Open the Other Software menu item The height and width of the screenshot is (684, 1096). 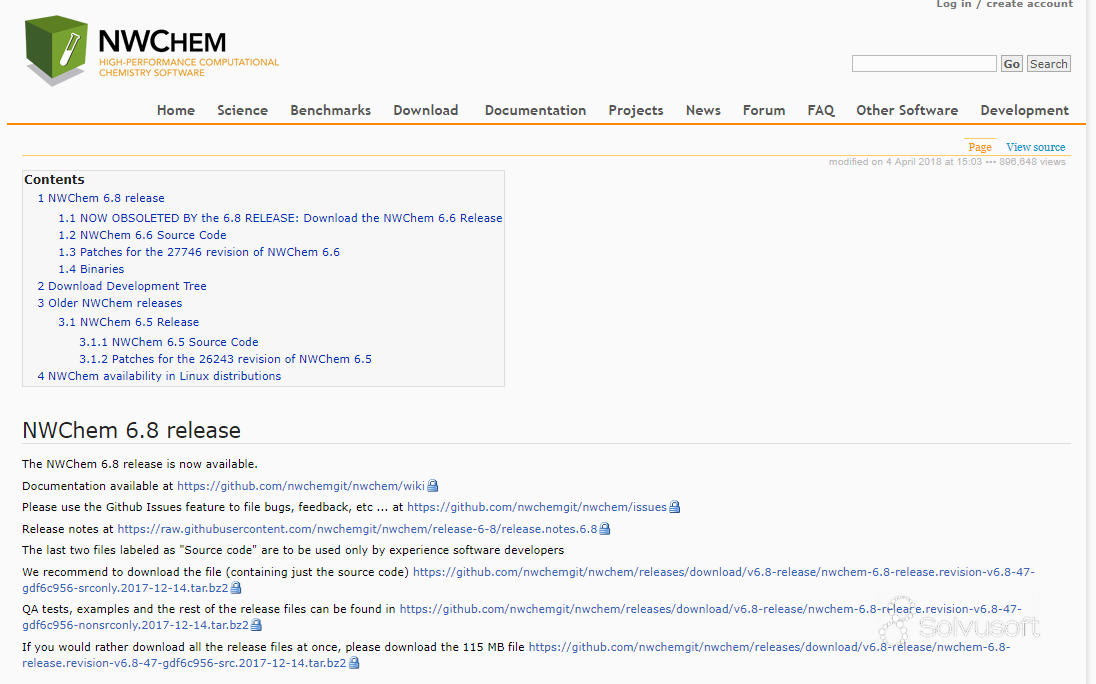(907, 110)
